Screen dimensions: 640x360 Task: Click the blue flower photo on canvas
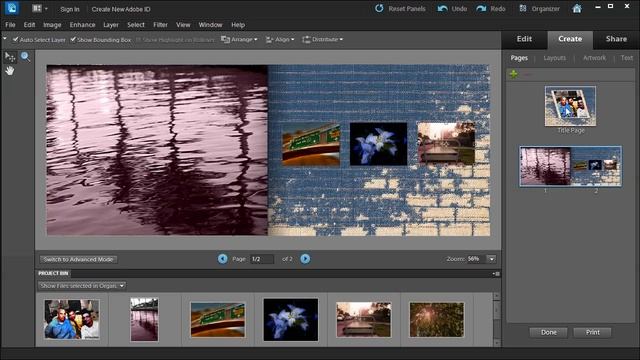pyautogui.click(x=378, y=144)
